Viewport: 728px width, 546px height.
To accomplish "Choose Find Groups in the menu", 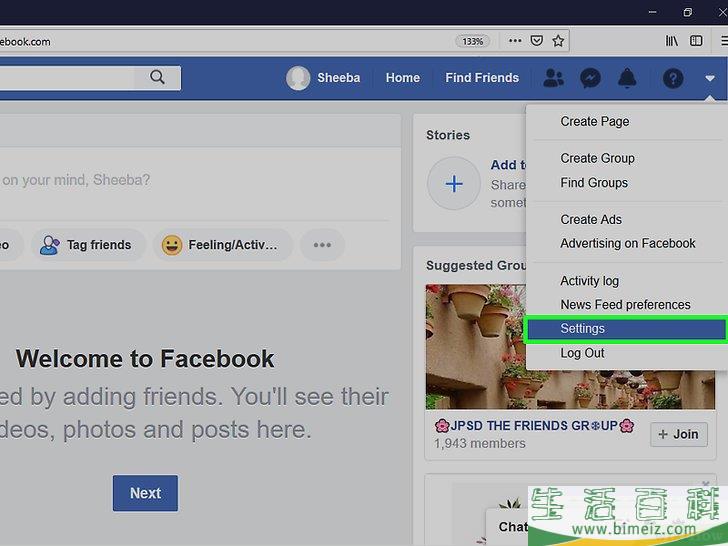I will click(x=594, y=183).
